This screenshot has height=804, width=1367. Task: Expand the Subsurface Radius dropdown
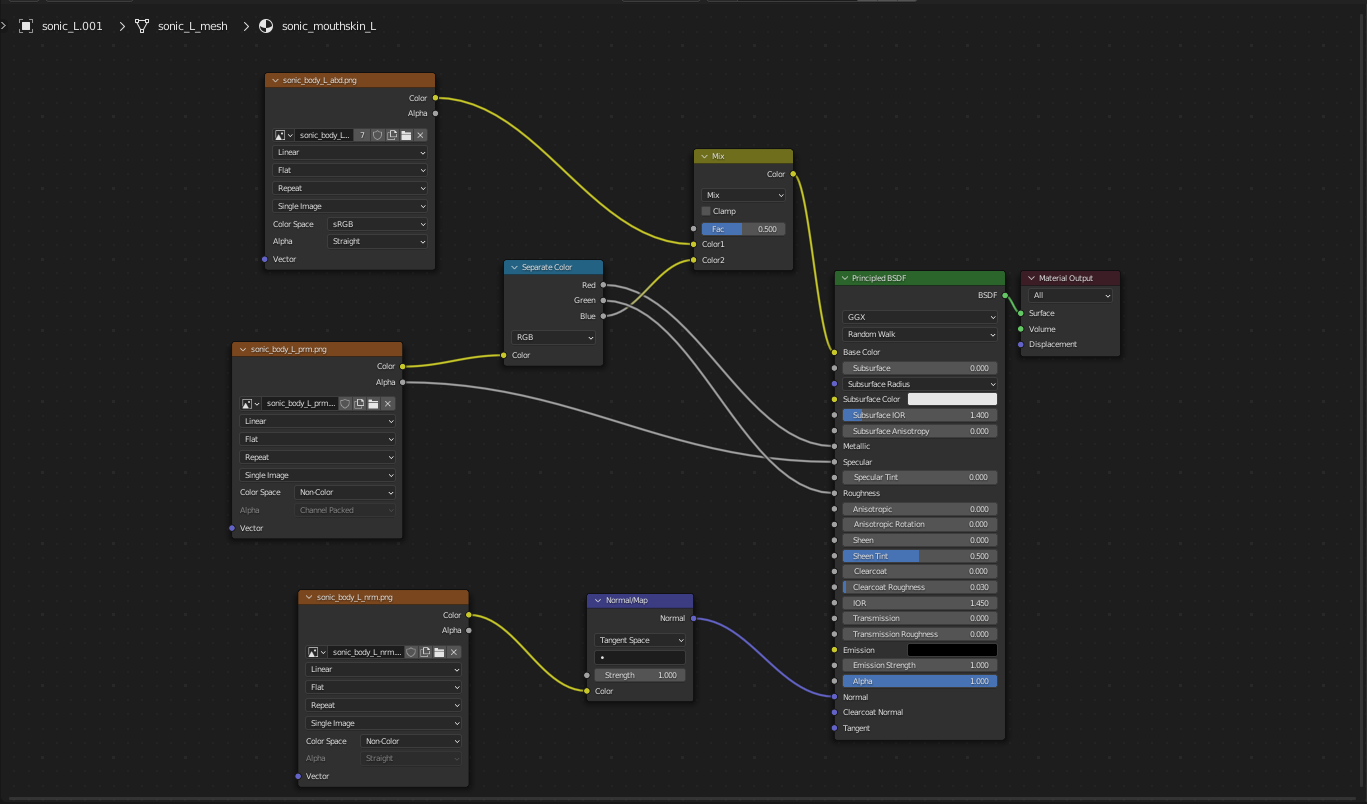(920, 384)
